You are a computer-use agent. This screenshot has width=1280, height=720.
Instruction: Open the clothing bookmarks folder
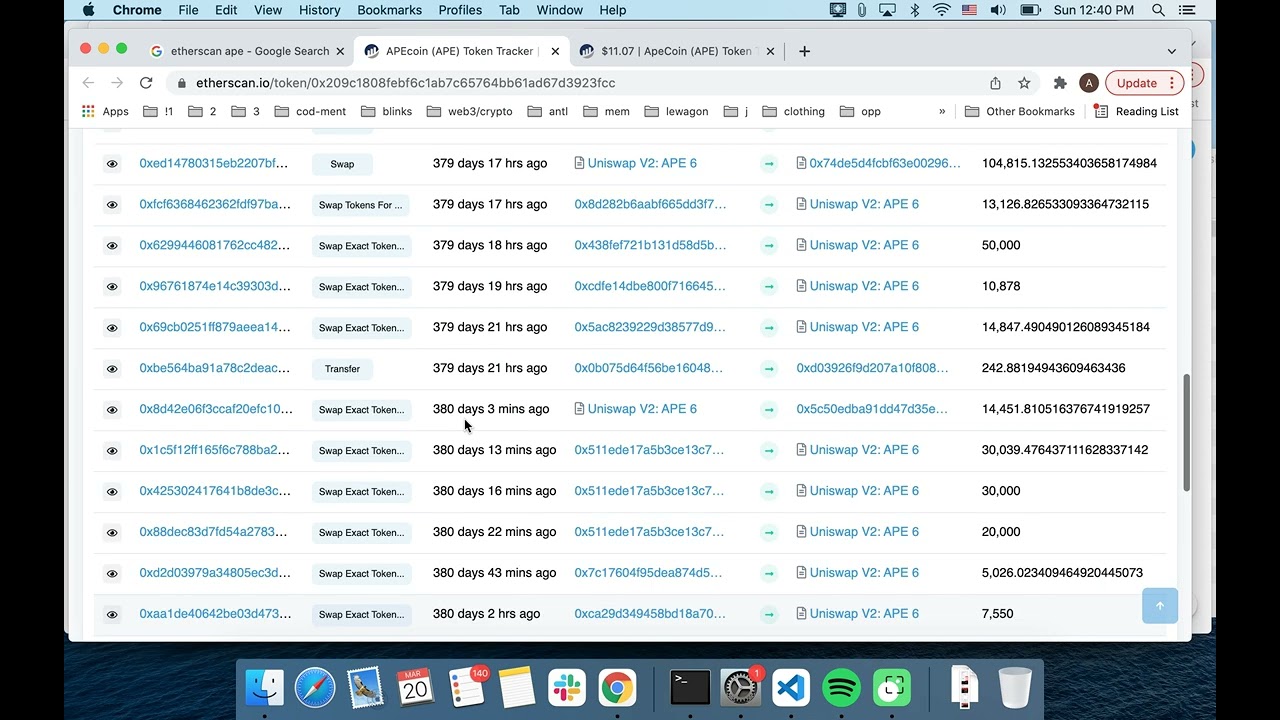tap(793, 111)
